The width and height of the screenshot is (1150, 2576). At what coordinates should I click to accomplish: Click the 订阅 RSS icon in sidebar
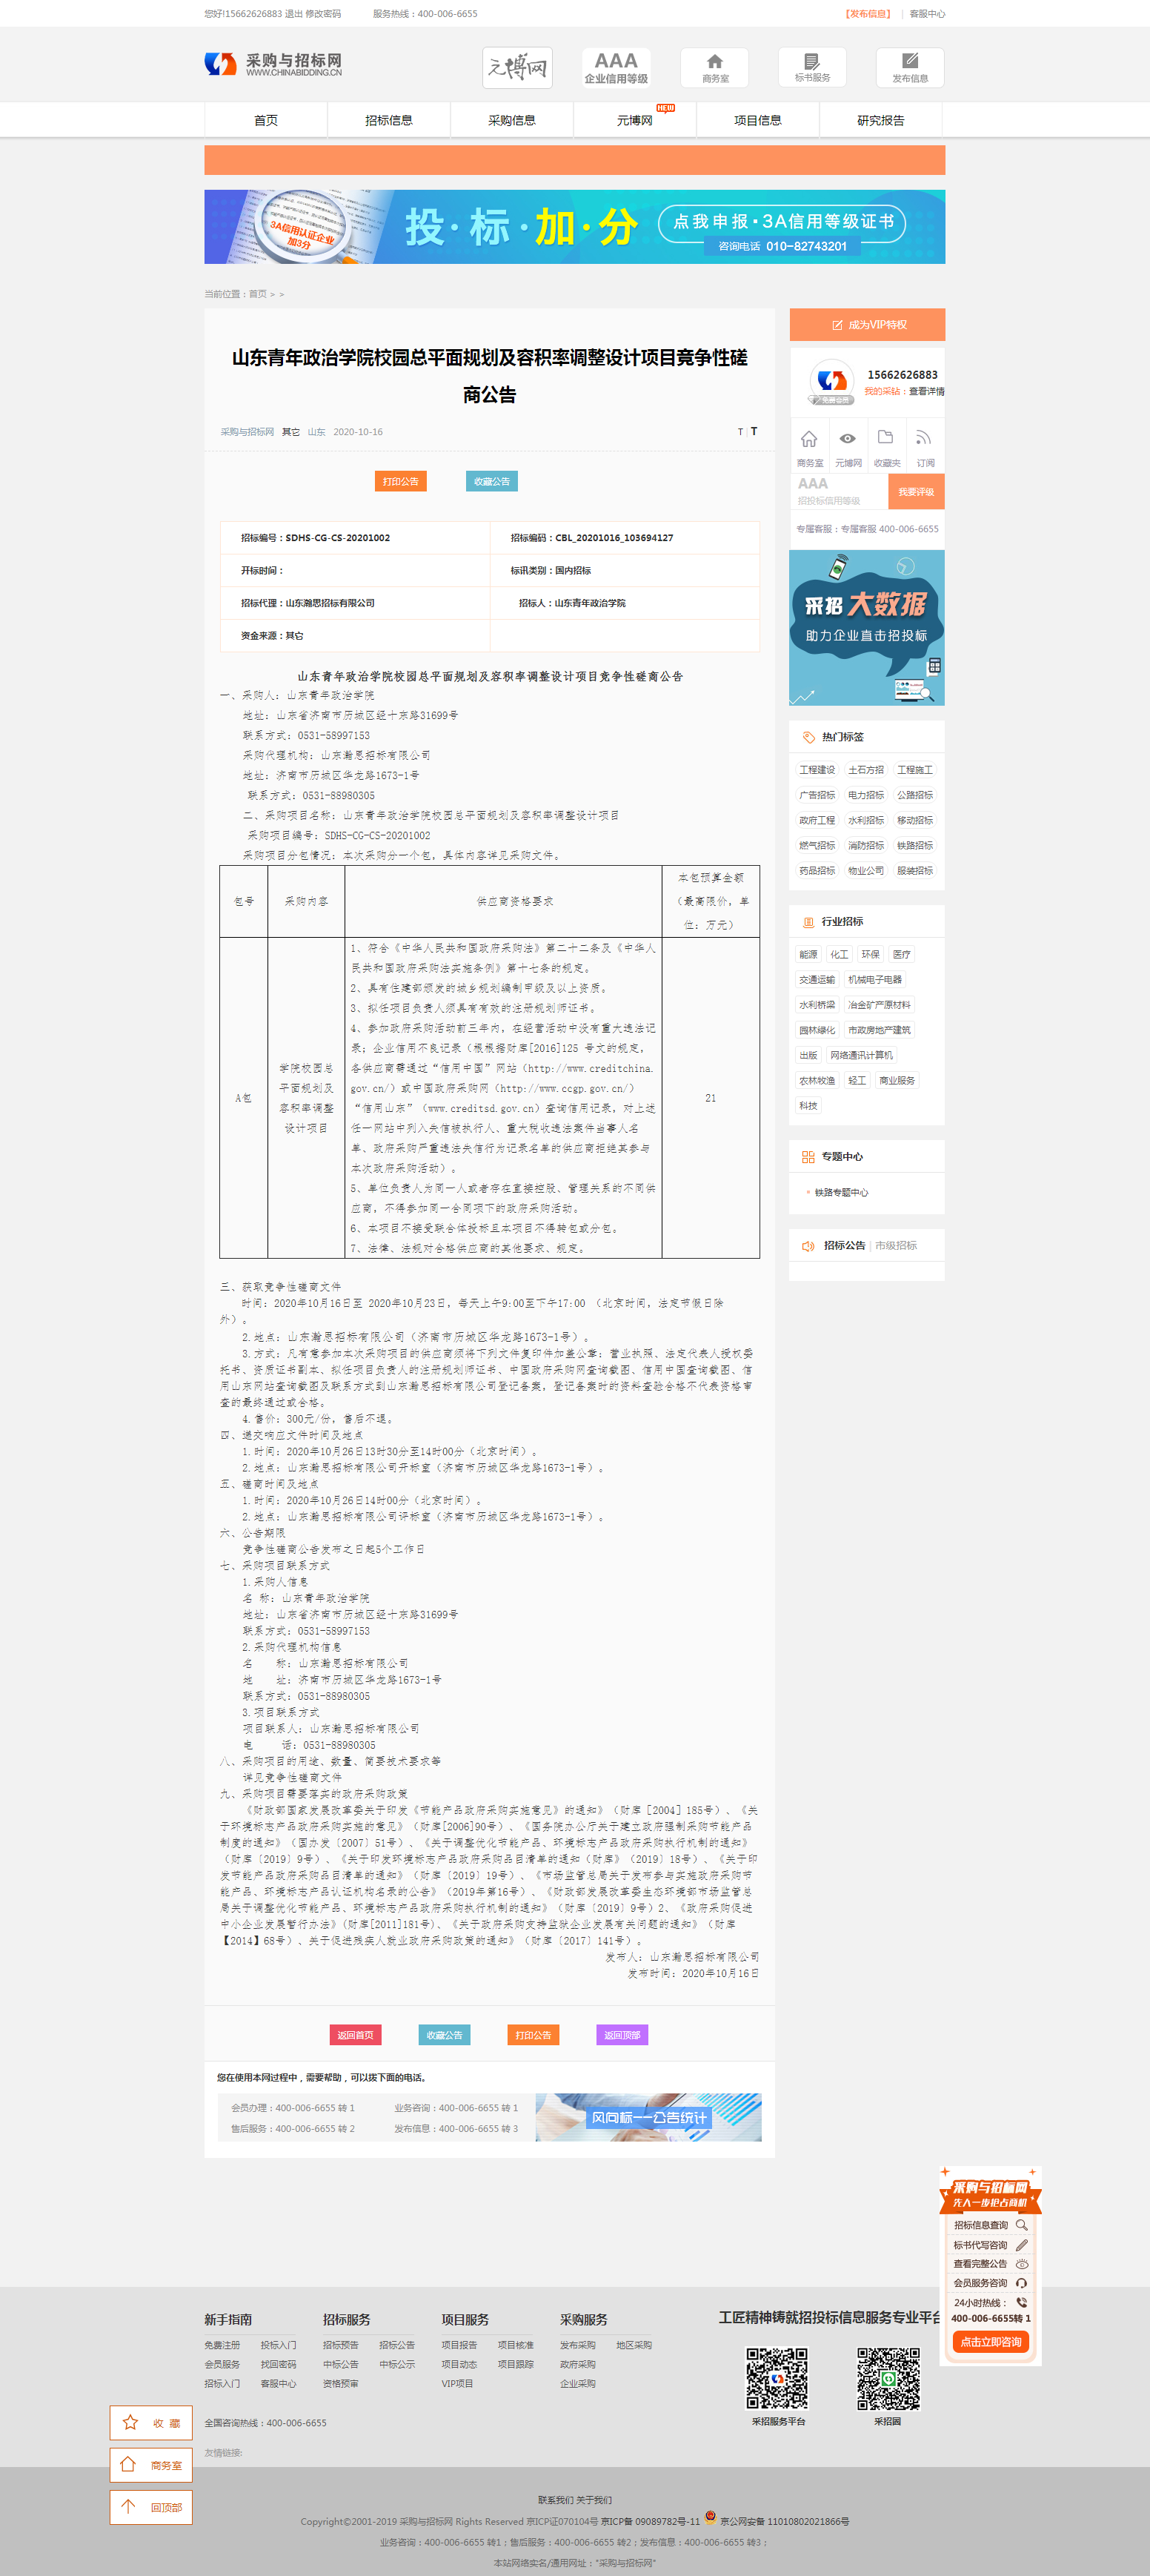[925, 438]
